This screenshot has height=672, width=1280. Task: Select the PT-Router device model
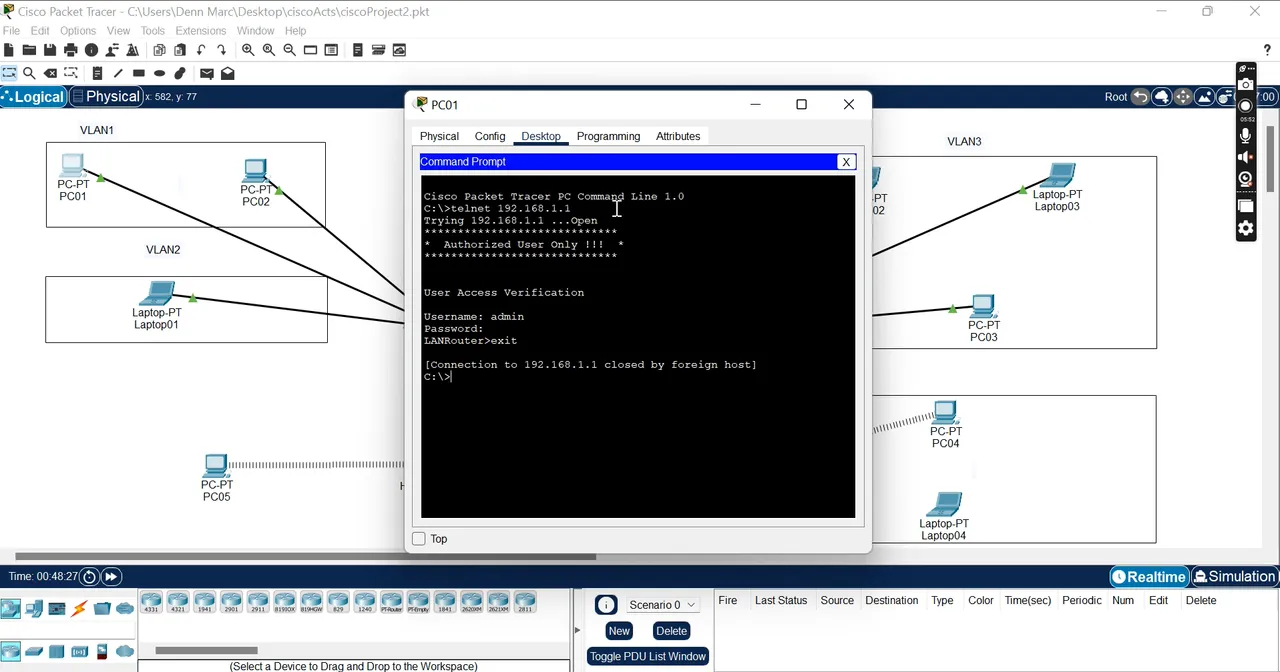(391, 603)
